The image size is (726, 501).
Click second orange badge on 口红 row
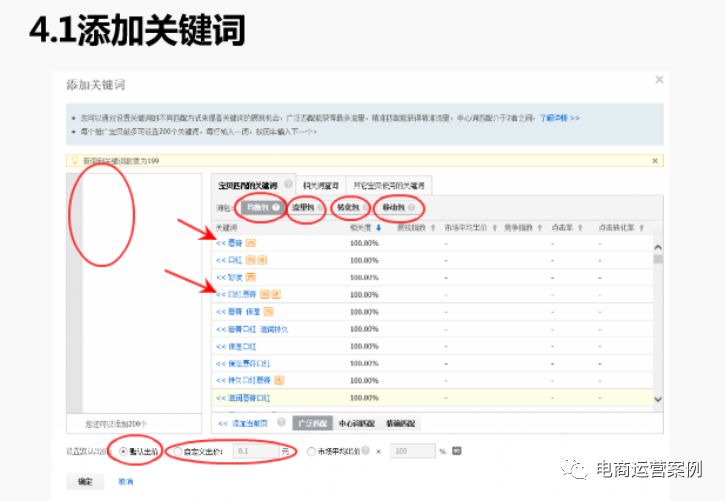262,260
